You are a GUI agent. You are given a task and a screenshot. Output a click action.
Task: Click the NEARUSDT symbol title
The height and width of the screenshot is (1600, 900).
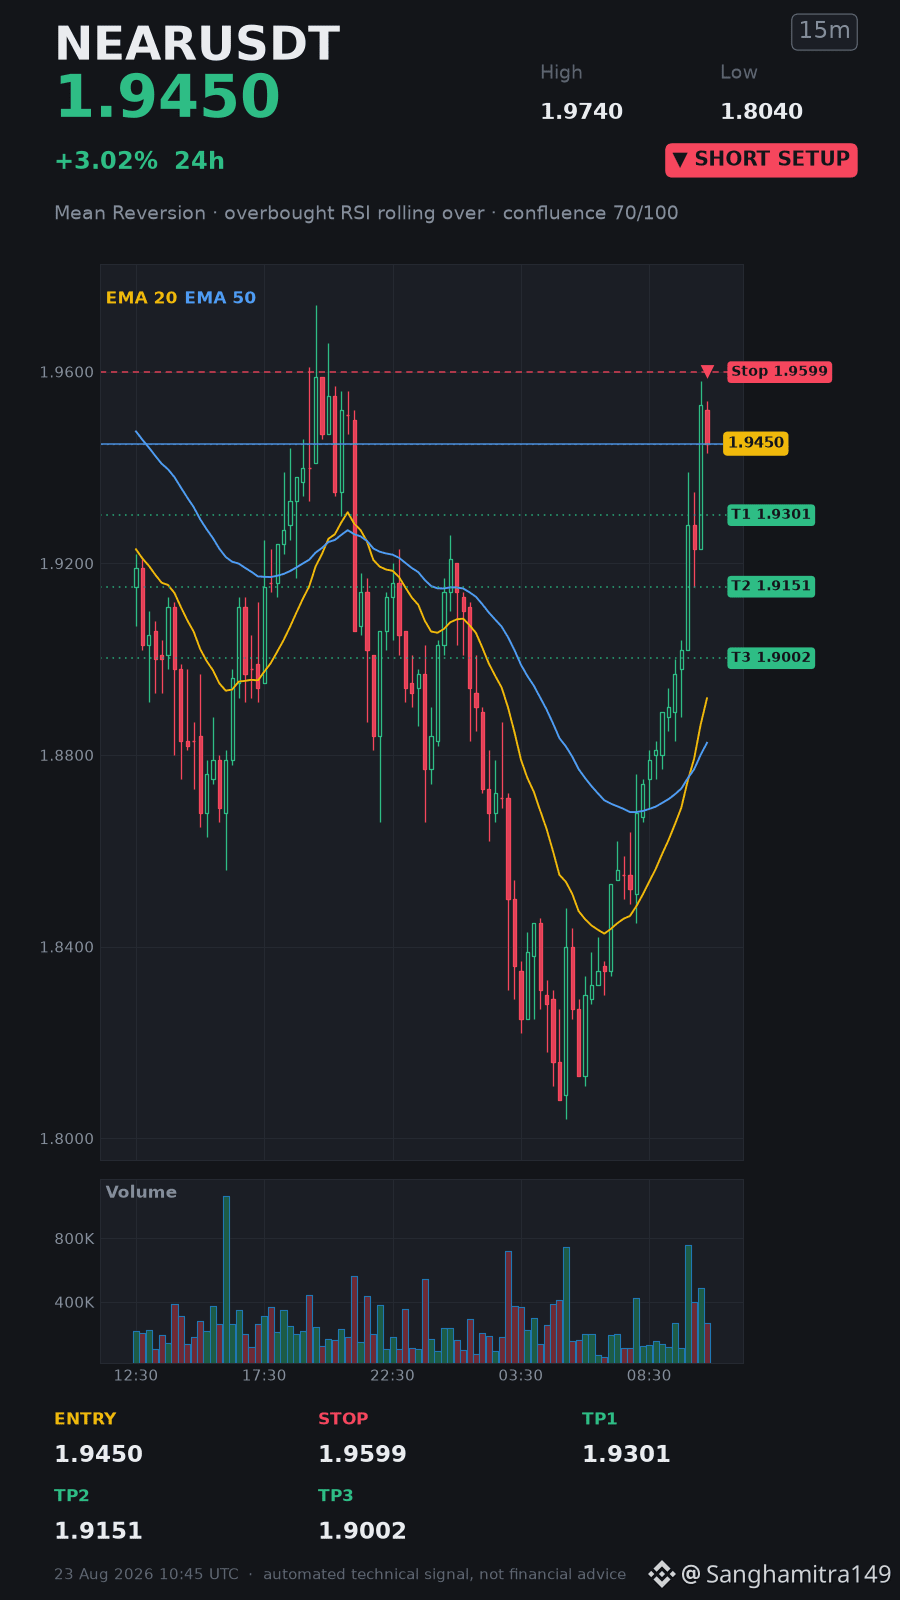197,45
